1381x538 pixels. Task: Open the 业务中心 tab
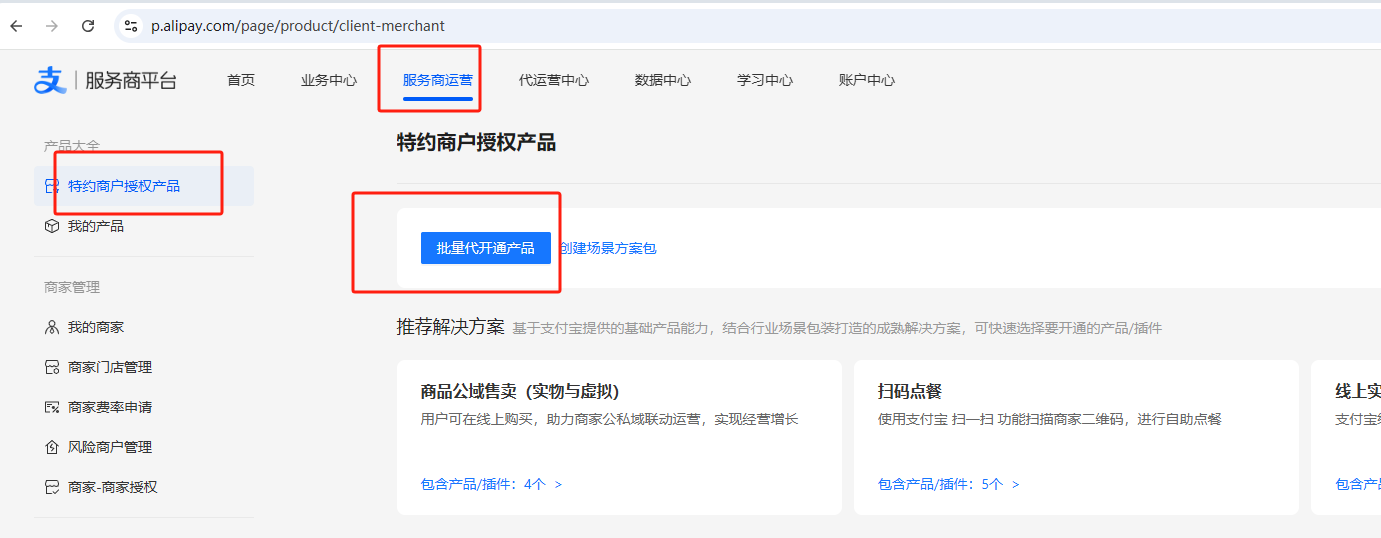[329, 80]
